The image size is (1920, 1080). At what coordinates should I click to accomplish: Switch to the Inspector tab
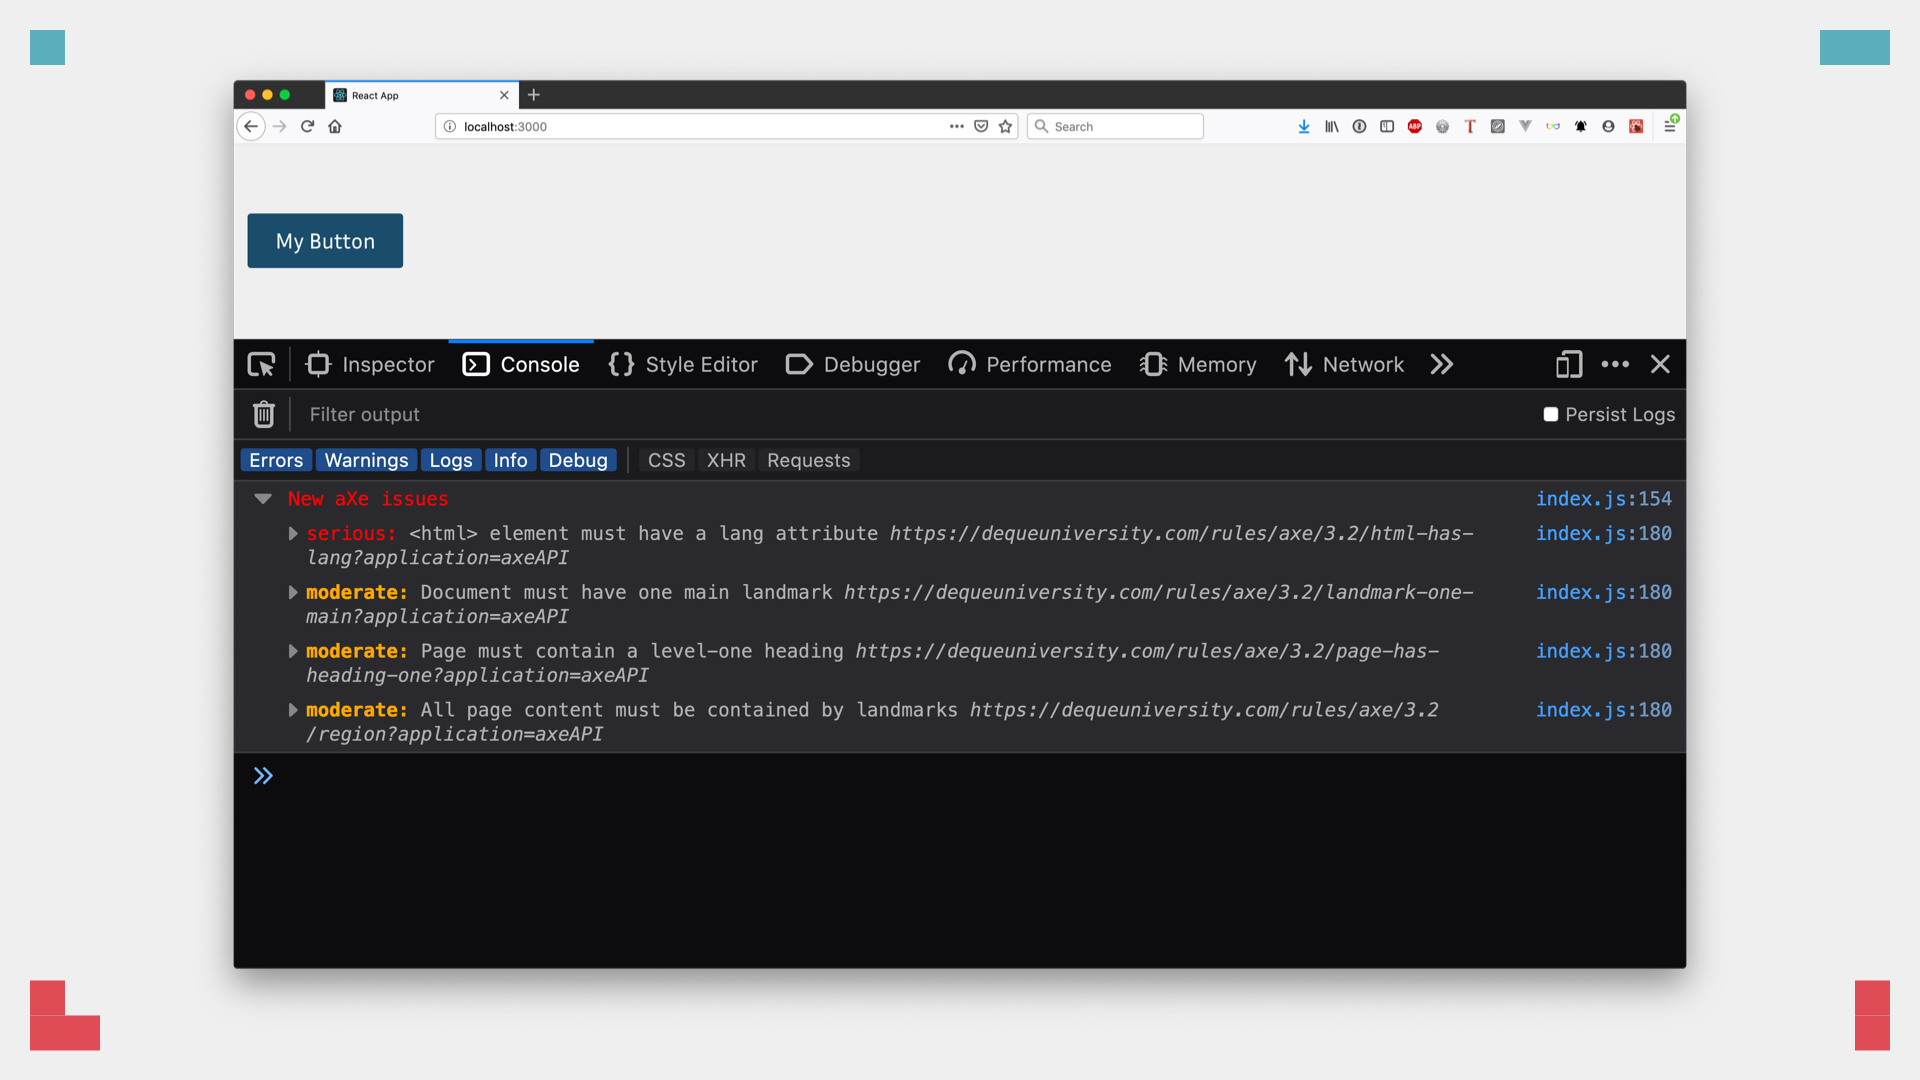coord(370,364)
